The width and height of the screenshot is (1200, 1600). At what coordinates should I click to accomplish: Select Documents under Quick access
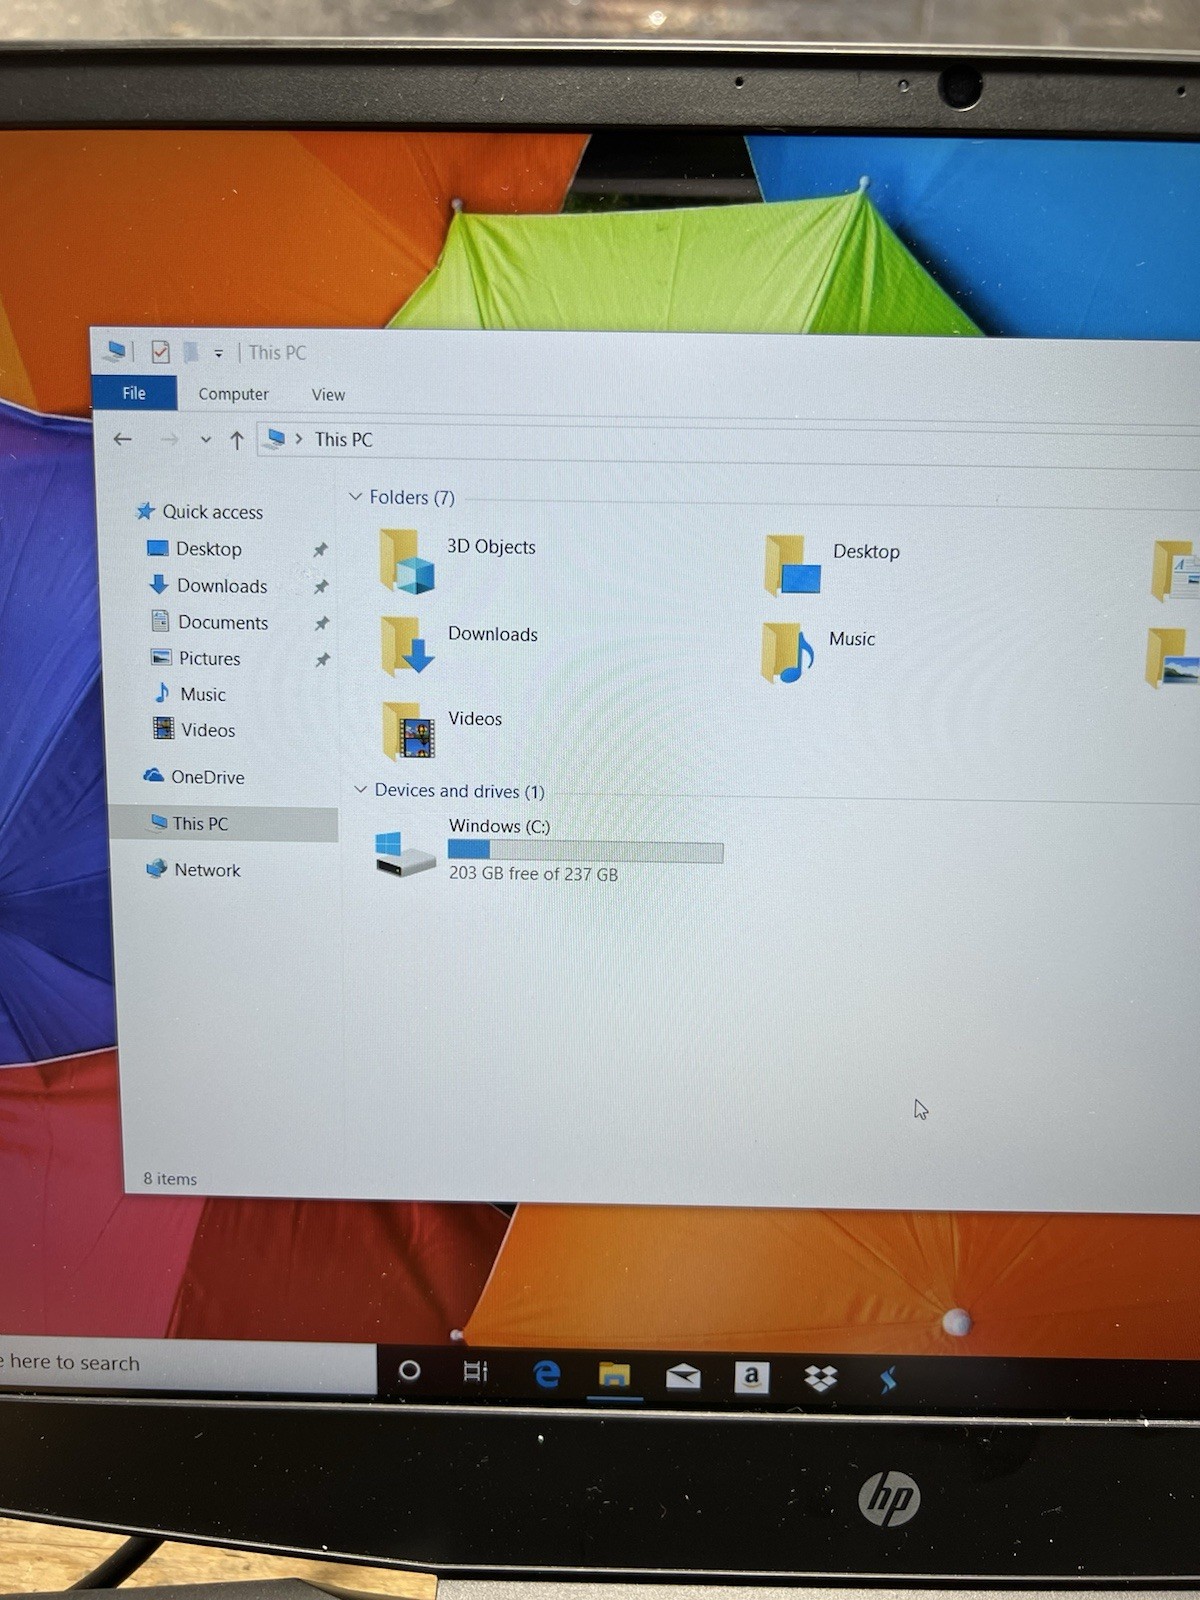coord(209,622)
